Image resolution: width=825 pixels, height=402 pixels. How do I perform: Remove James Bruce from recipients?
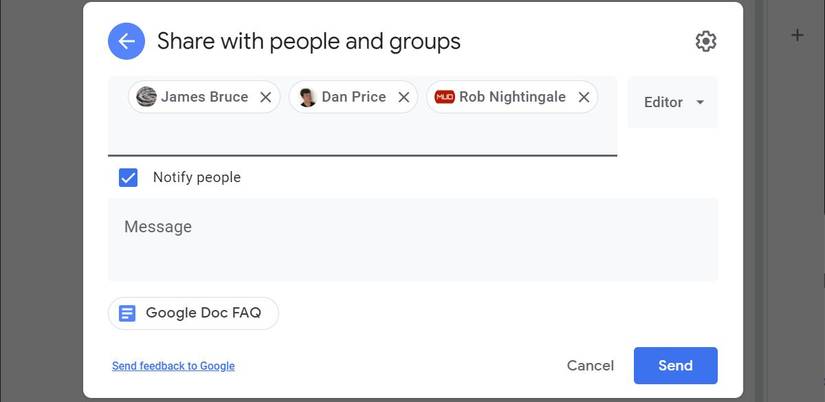266,97
